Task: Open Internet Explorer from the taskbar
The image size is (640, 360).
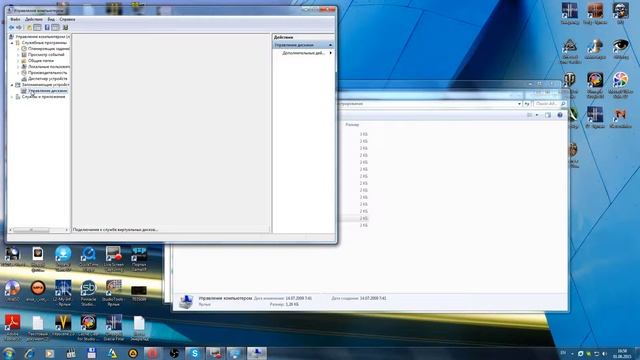Action: (29, 353)
